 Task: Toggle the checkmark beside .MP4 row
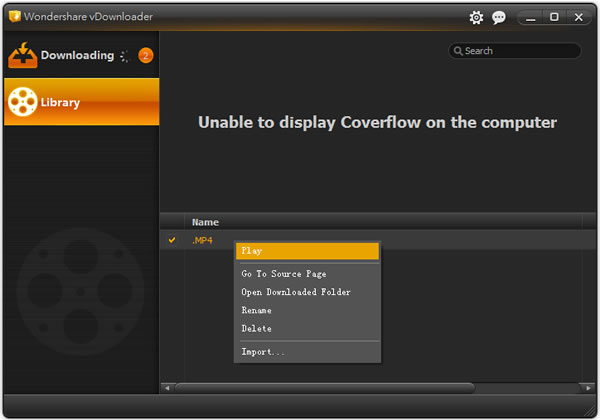(x=172, y=240)
